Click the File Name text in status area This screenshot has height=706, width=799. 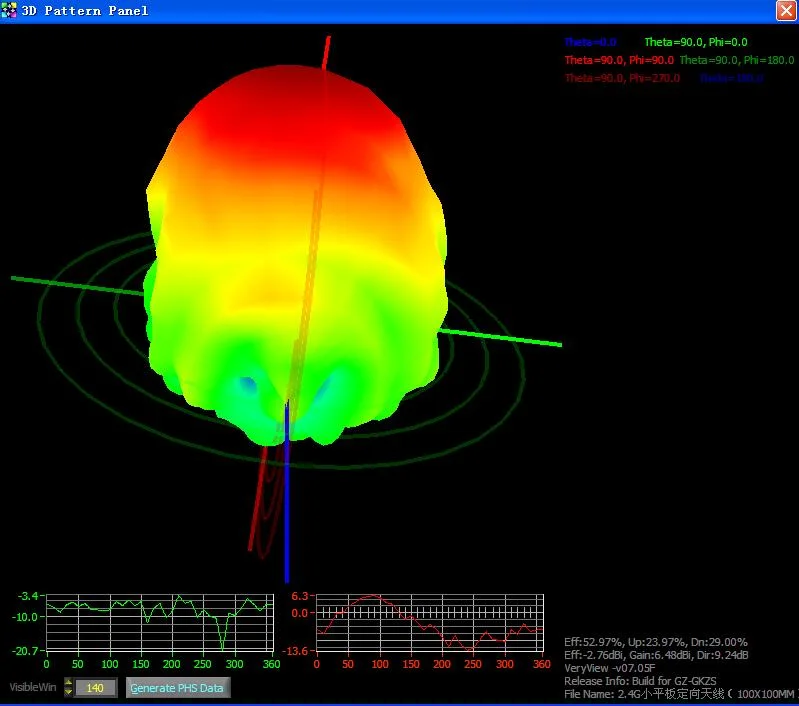tap(678, 693)
